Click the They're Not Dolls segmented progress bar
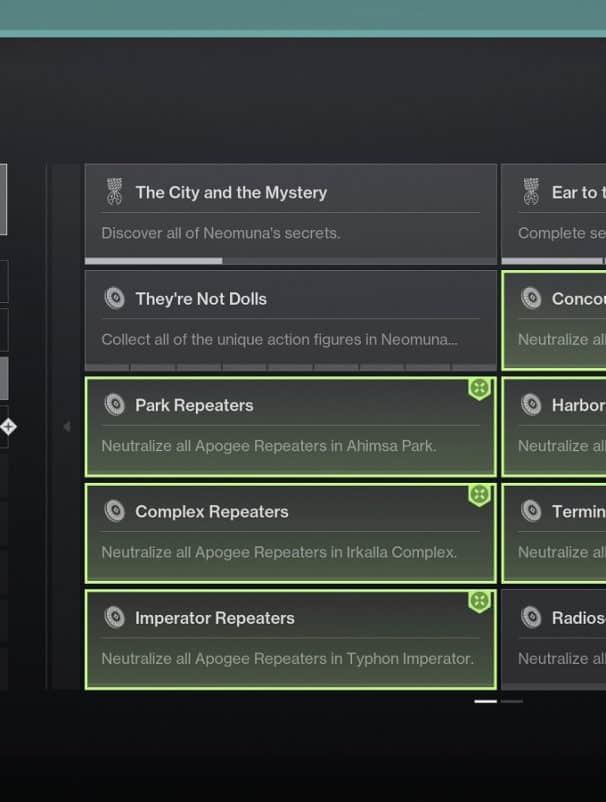This screenshot has width=606, height=802. pyautogui.click(x=290, y=367)
